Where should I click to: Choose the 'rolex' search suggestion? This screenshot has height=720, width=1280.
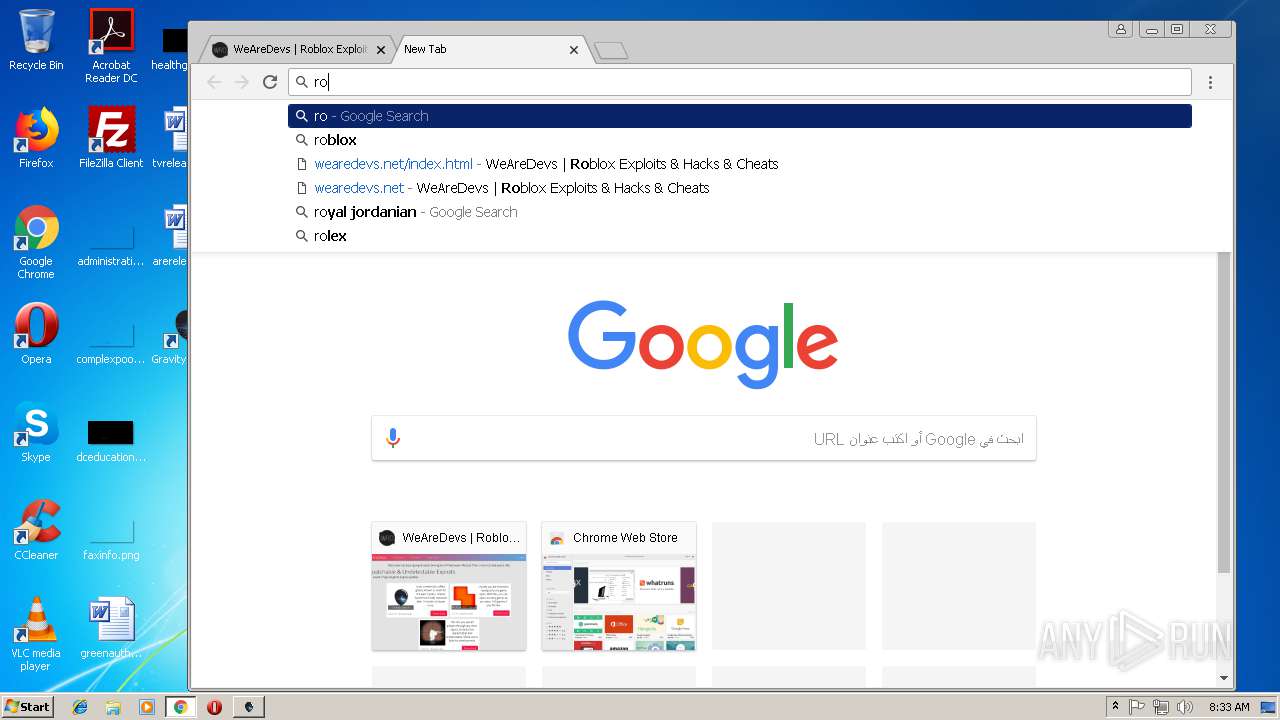click(740, 236)
